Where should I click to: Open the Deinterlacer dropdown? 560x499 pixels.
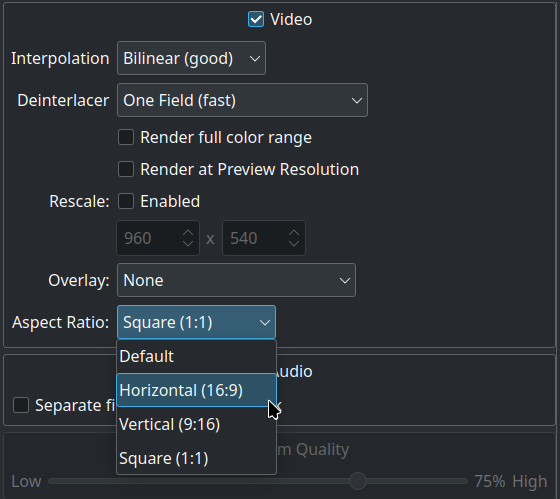point(242,100)
